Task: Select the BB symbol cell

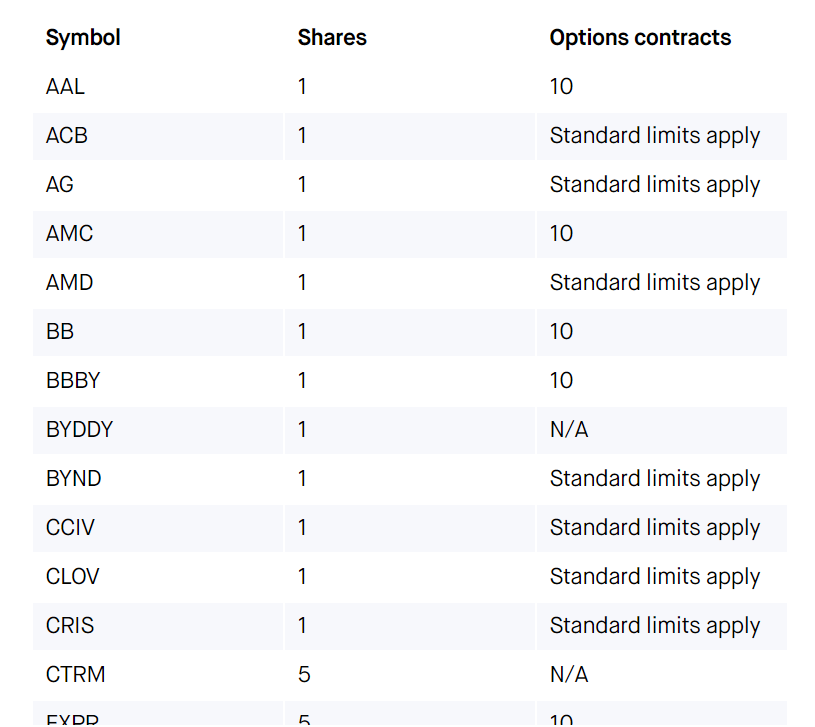Action: point(158,333)
